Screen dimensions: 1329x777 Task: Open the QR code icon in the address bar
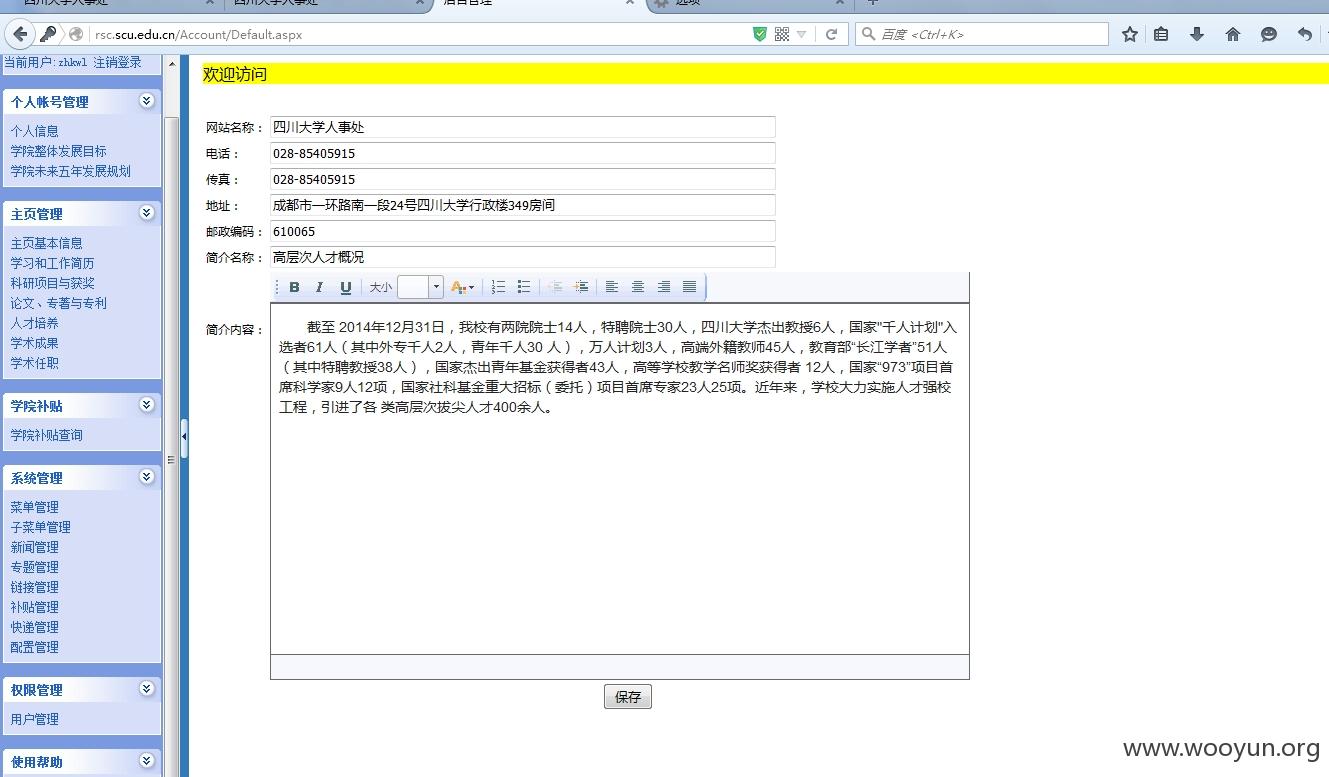coord(782,34)
